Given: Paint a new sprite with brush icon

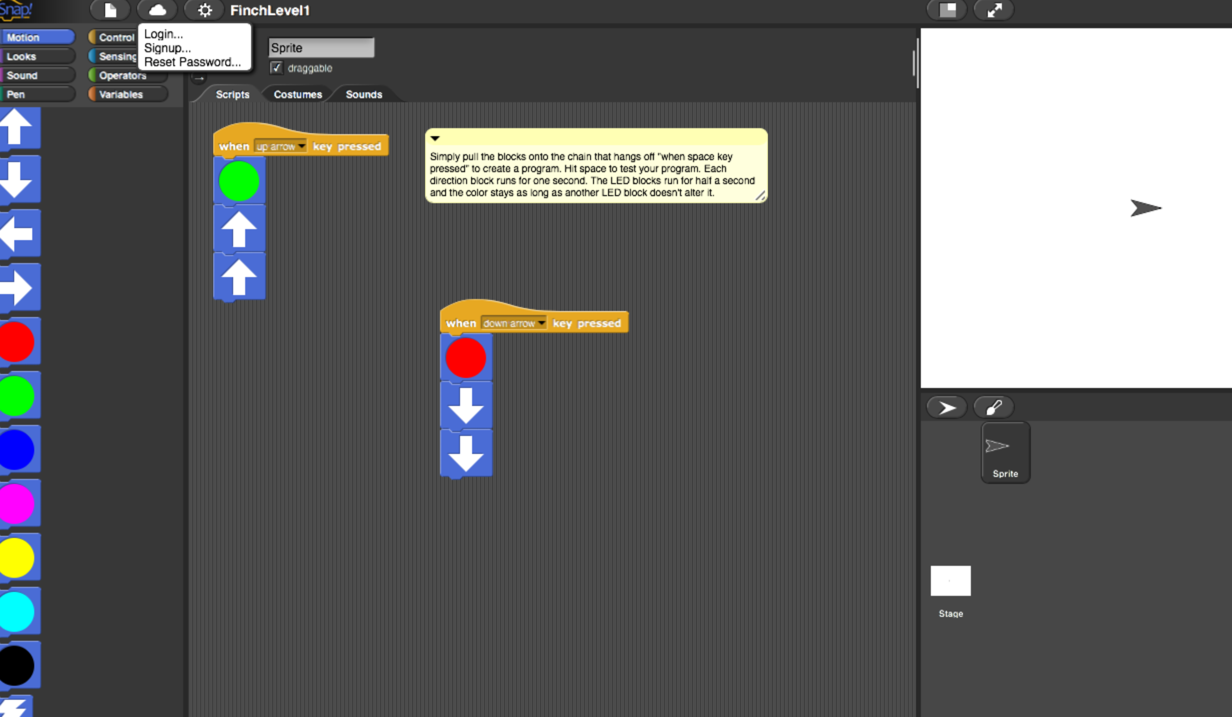Looking at the screenshot, I should (993, 407).
